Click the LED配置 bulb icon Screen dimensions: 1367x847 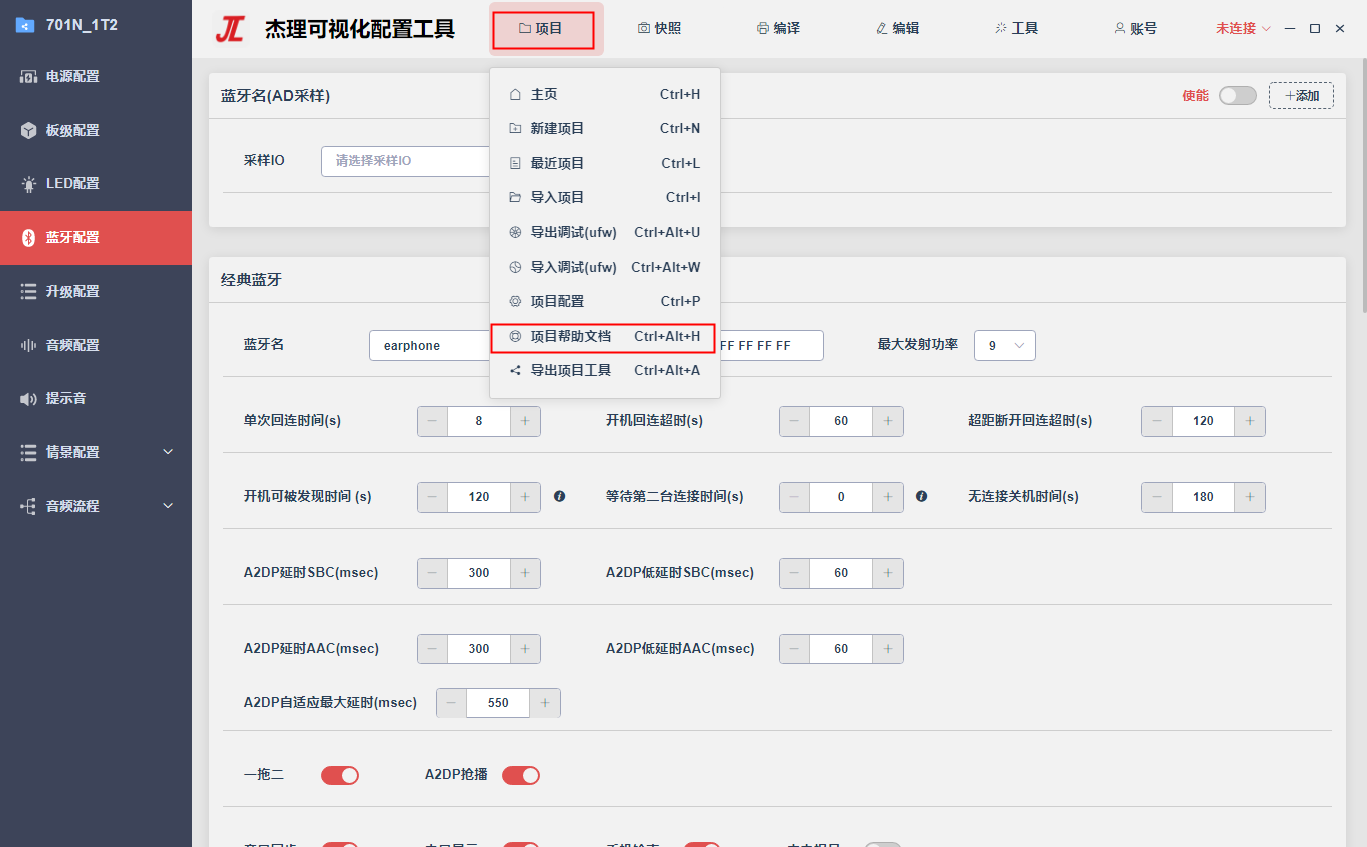(x=28, y=184)
